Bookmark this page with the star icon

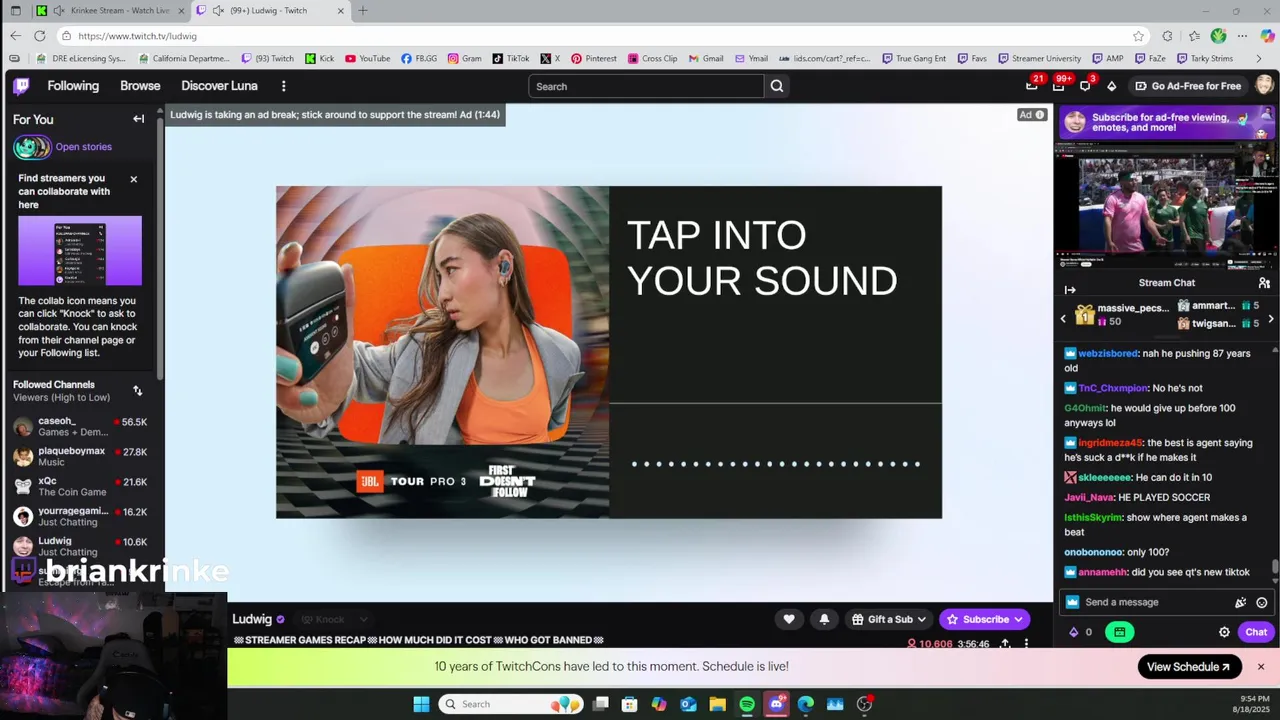click(1138, 36)
